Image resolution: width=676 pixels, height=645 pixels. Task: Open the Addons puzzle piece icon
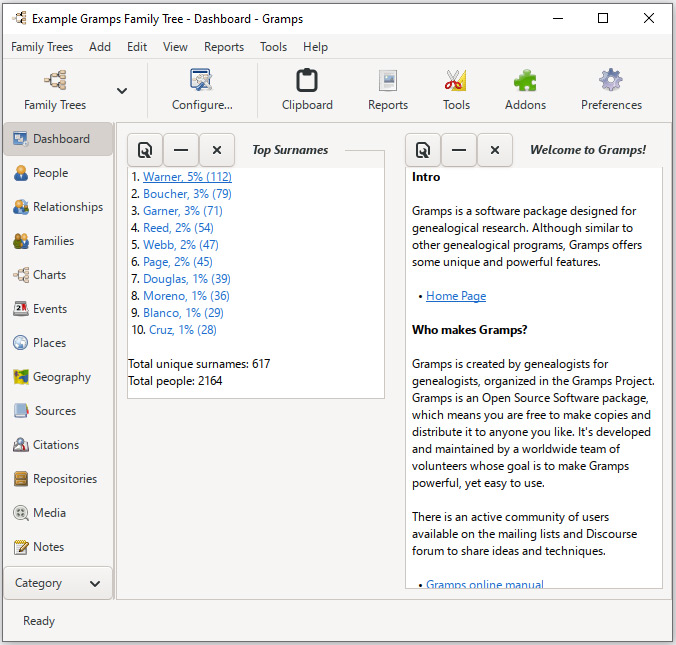(525, 91)
